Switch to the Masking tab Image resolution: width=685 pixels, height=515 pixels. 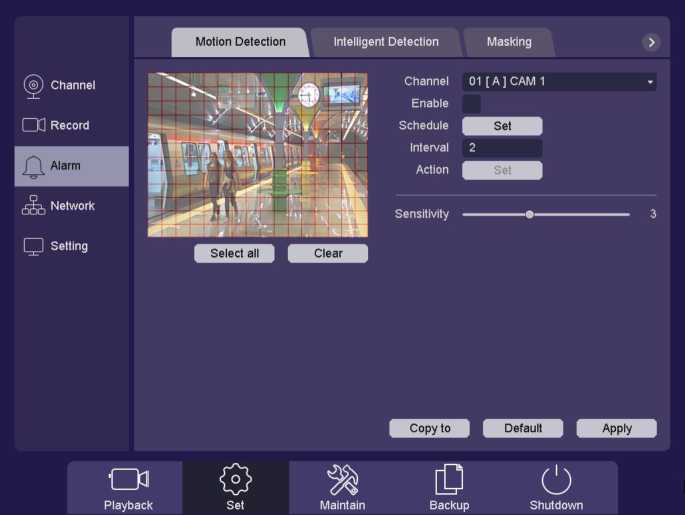pos(509,42)
